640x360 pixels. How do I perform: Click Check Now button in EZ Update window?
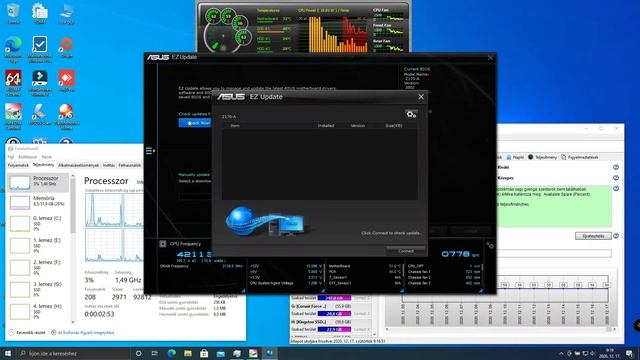click(196, 123)
